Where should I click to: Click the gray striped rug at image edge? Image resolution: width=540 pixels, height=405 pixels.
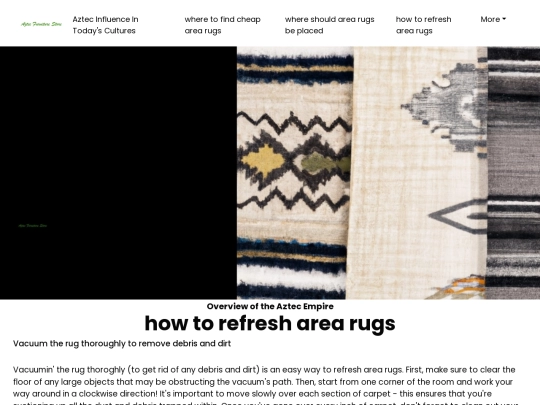point(513,173)
